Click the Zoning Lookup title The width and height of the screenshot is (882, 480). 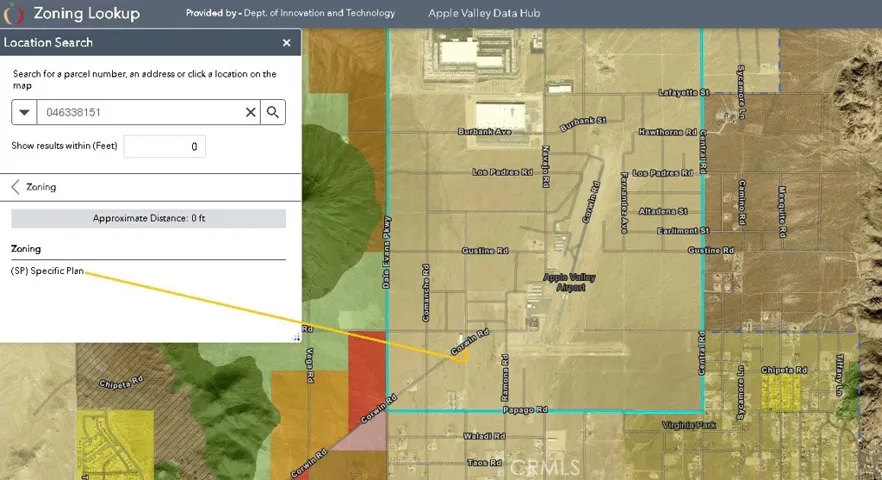87,14
